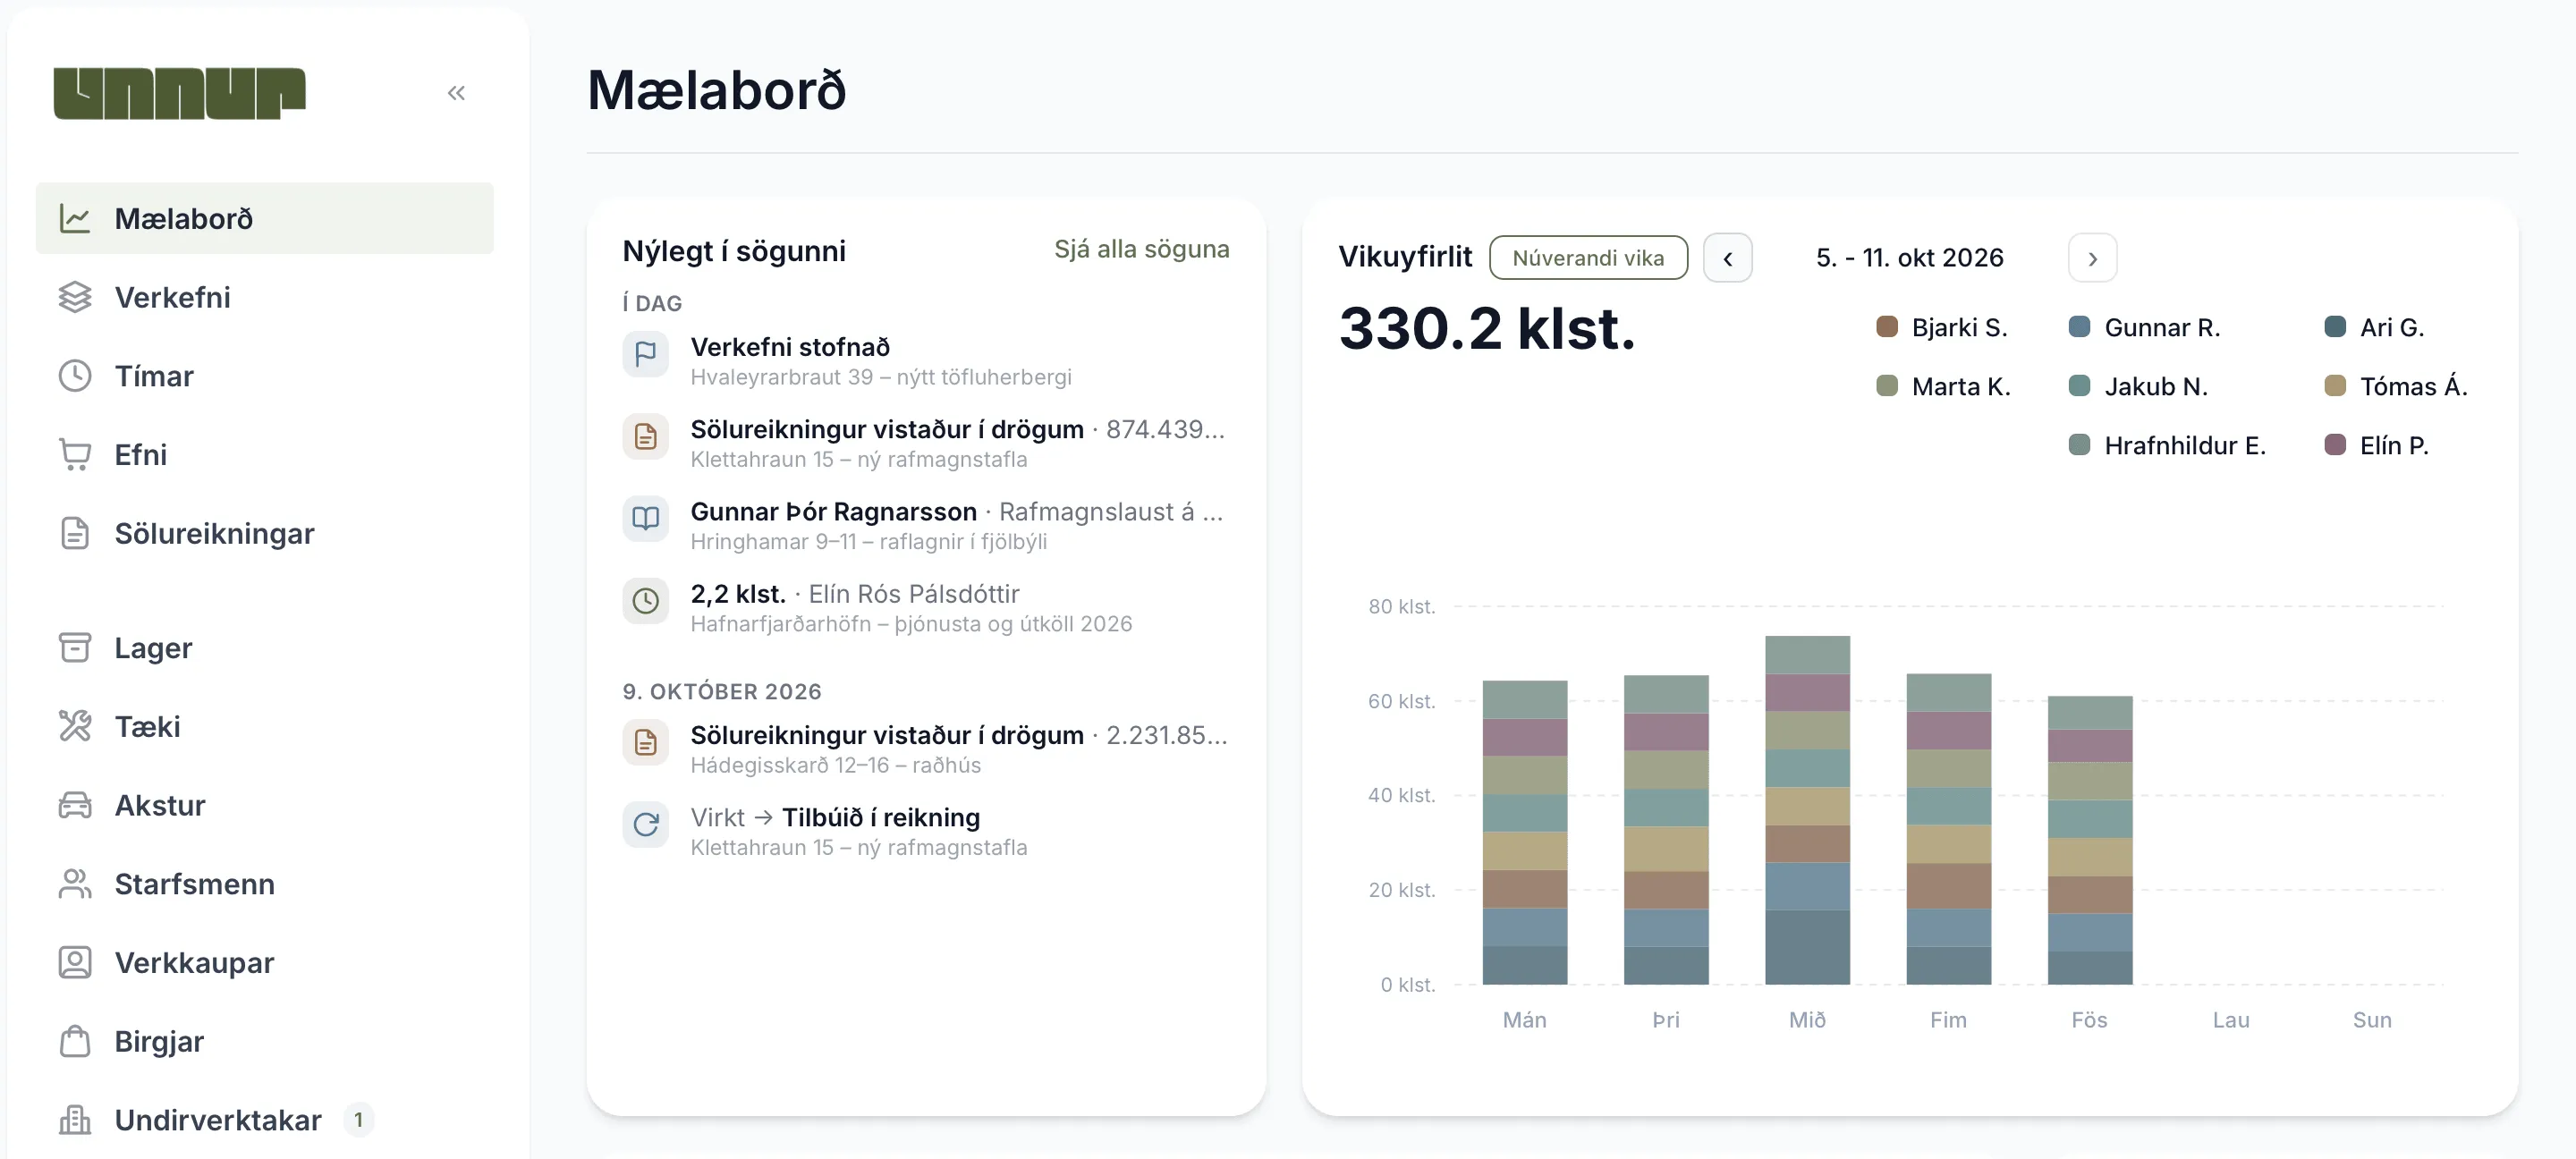Screen dimensions: 2576x1159
Task: Toggle Hrafnhildur E. legend series
Action: tap(2166, 445)
